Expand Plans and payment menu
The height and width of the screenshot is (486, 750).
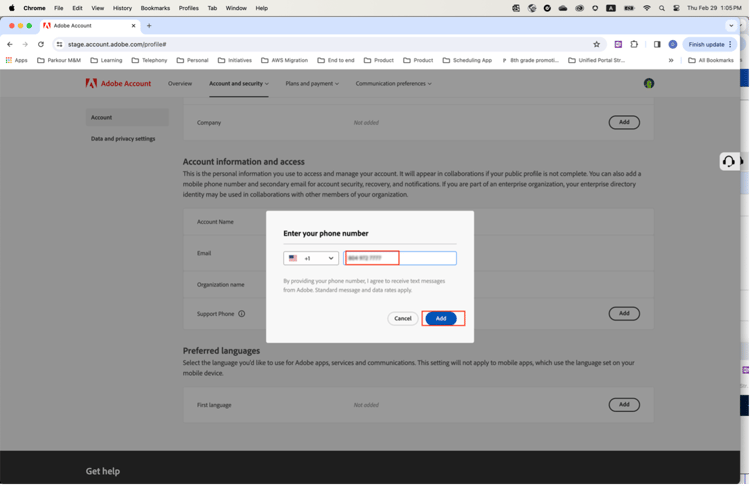point(312,84)
